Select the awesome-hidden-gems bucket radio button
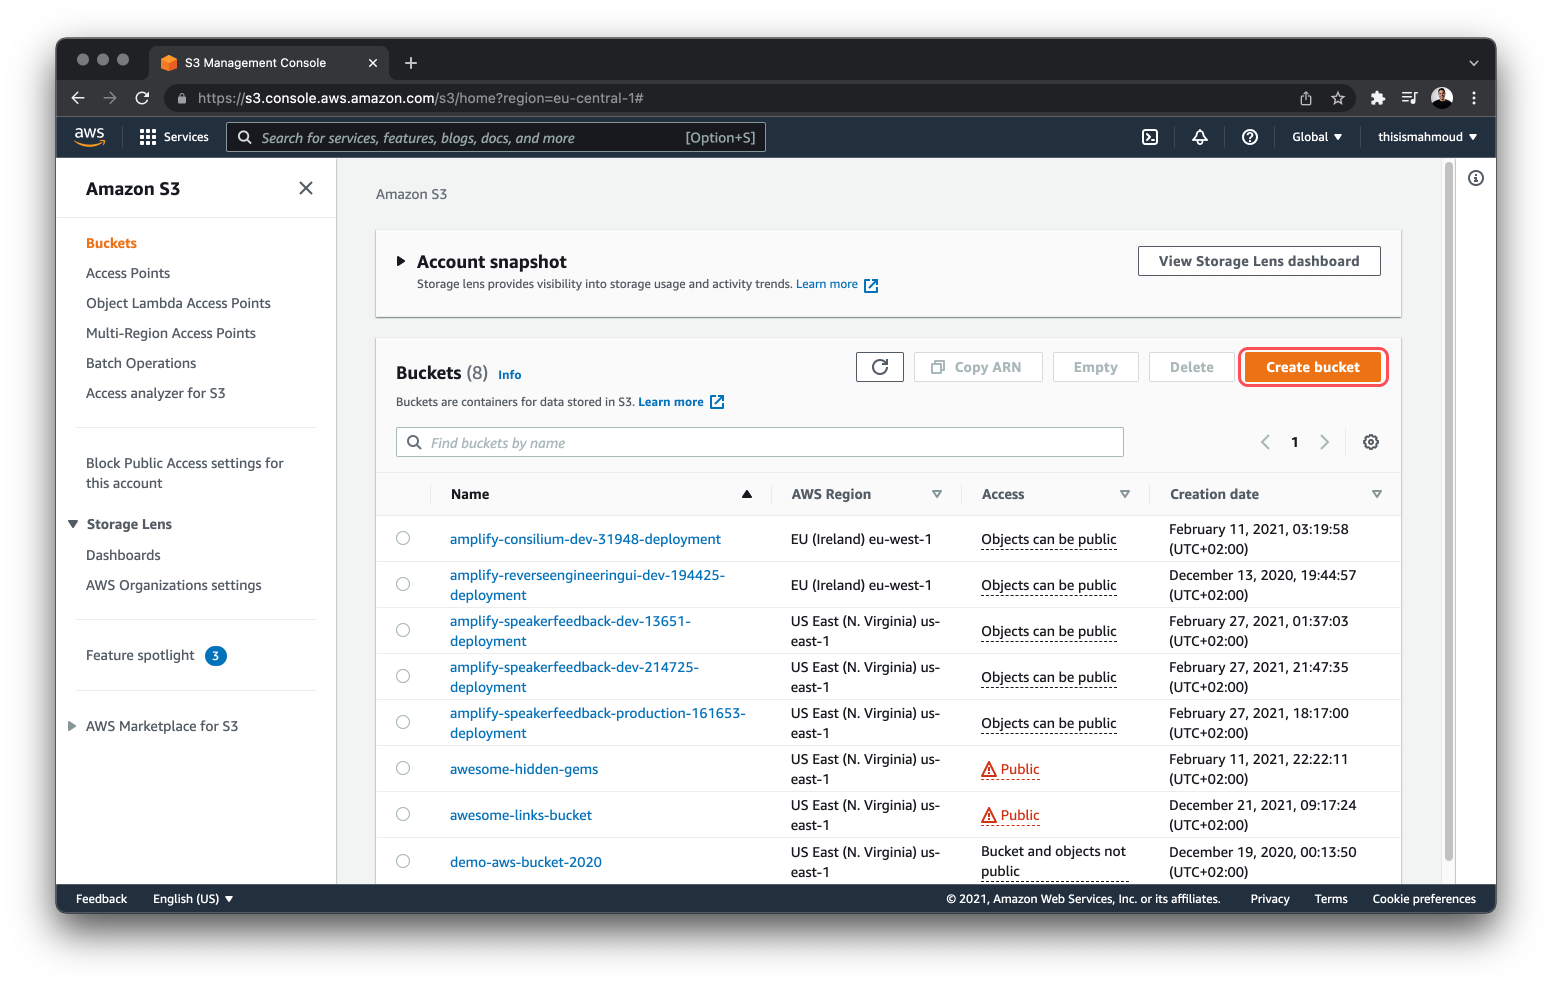This screenshot has width=1552, height=987. coord(403,768)
